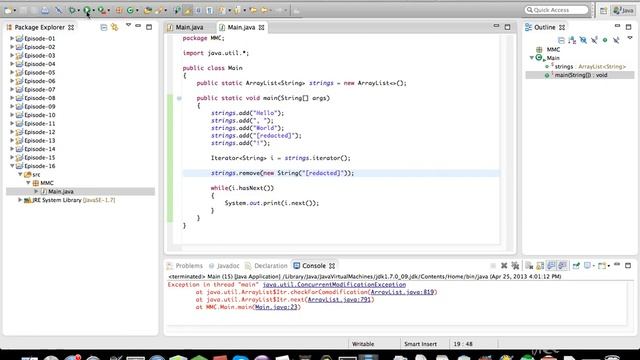The image size is (640, 360).
Task: Open the Problems tab
Action: [185, 266]
